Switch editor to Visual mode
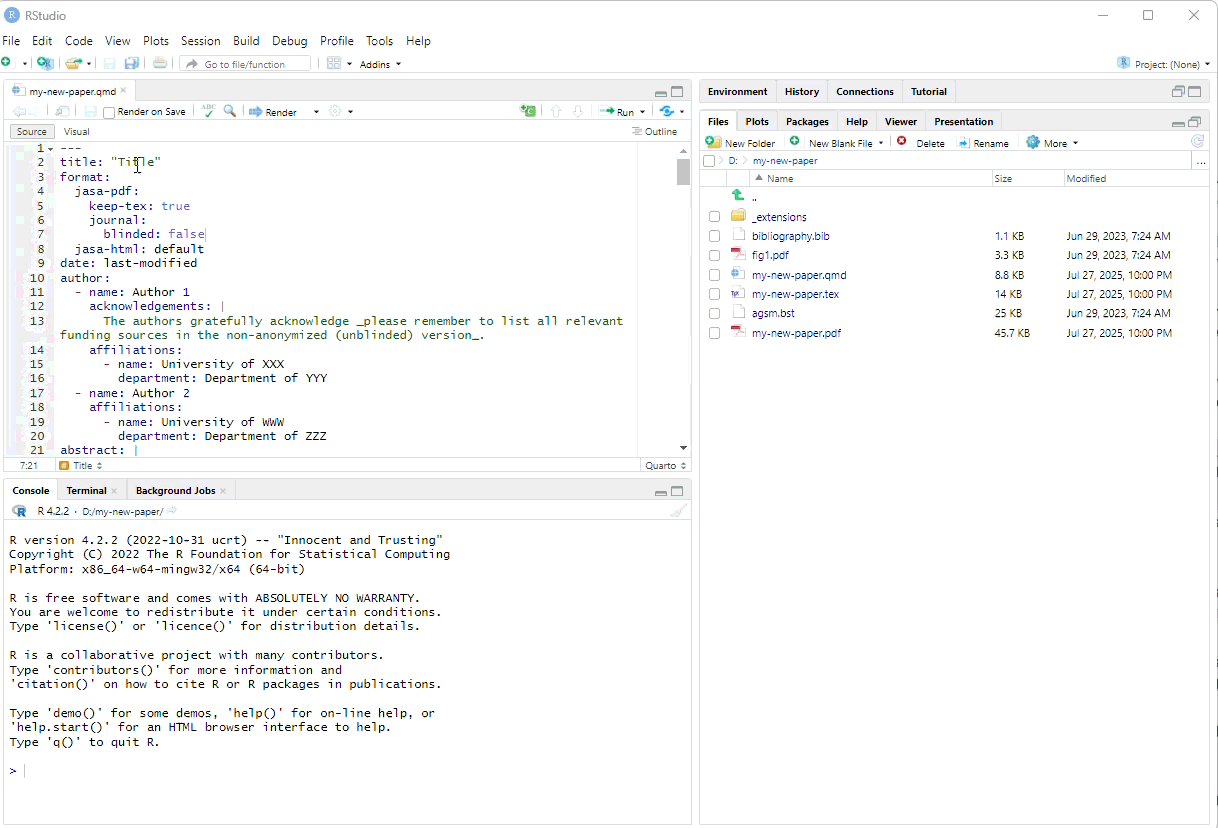This screenshot has width=1218, height=828. (x=77, y=131)
